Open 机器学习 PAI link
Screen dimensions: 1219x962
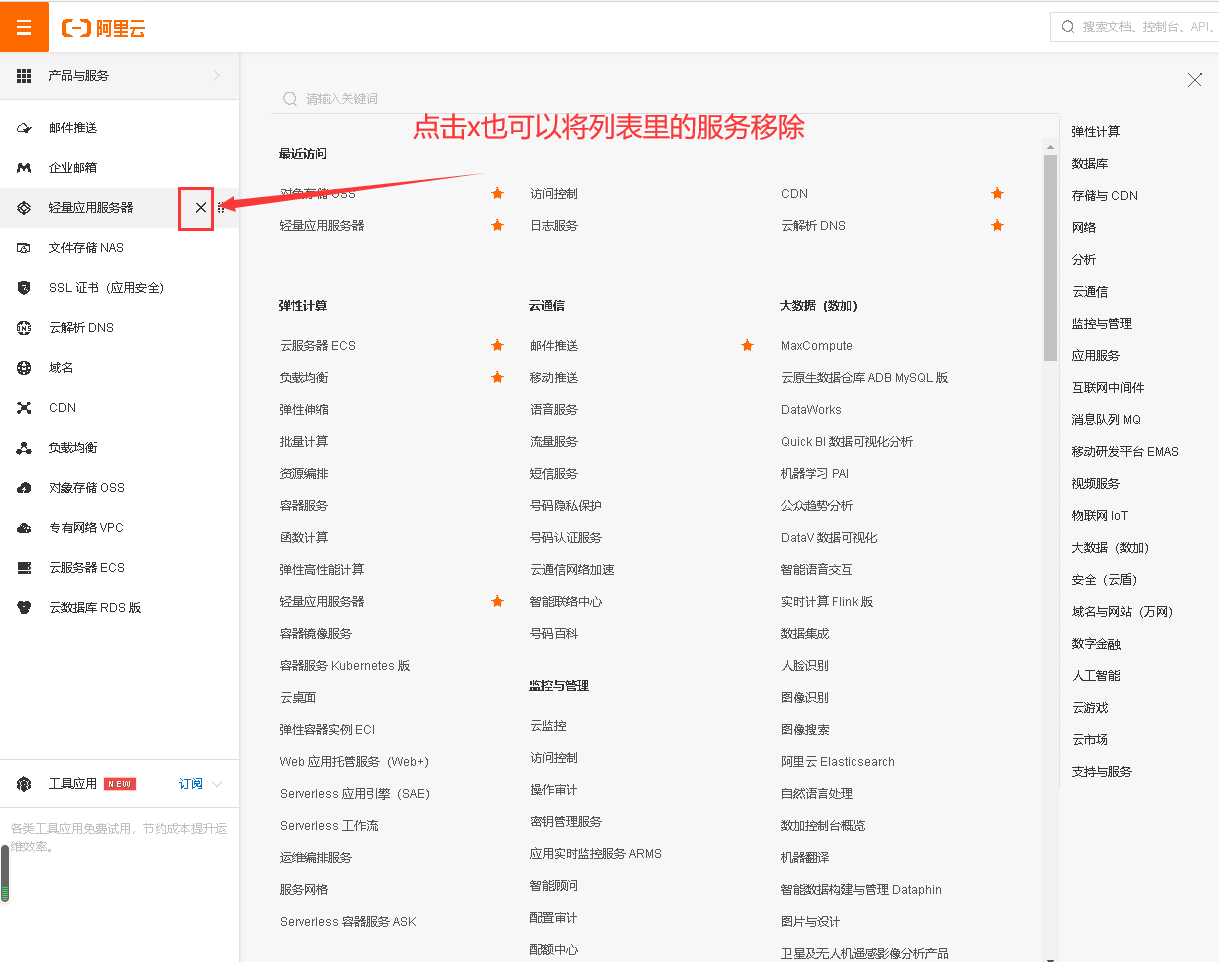(x=815, y=474)
